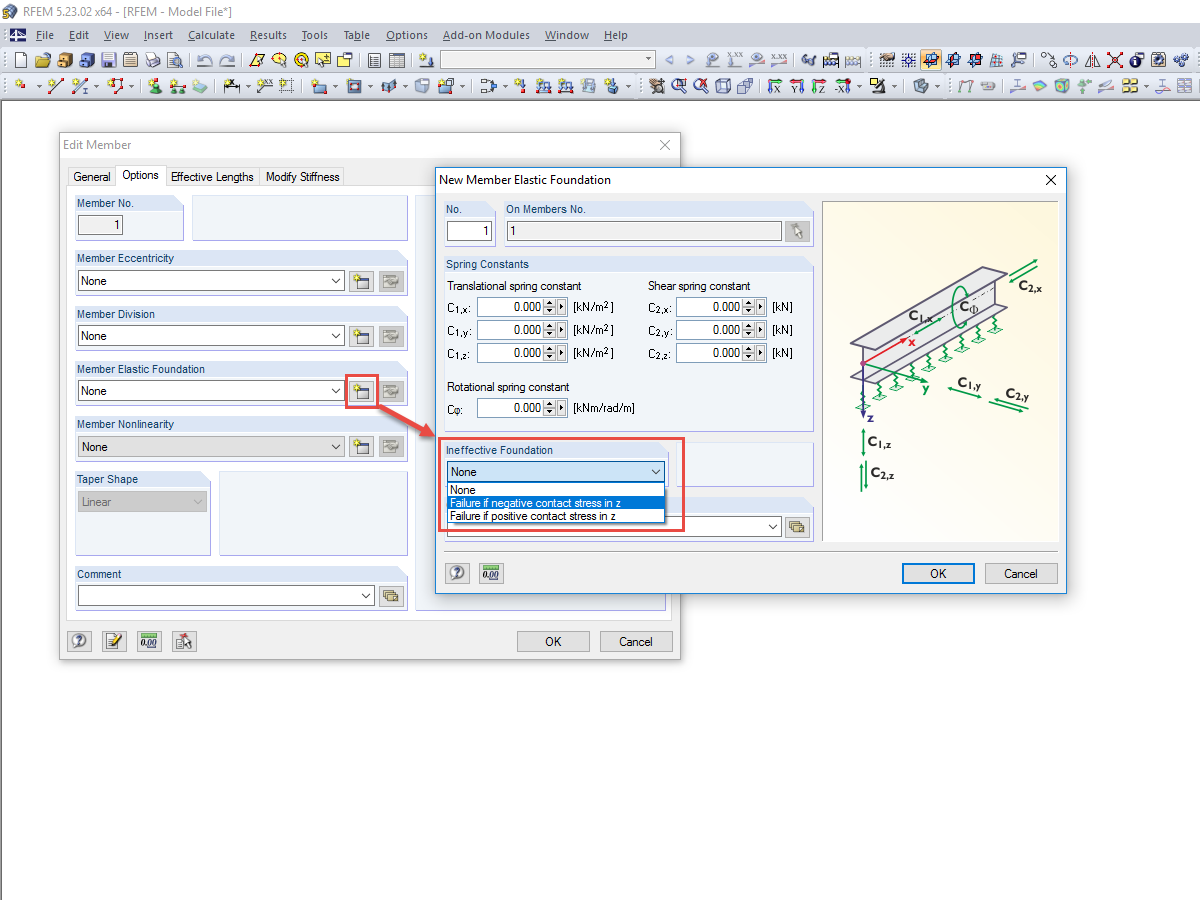Click help icon in Edit Member dialog

pos(79,641)
